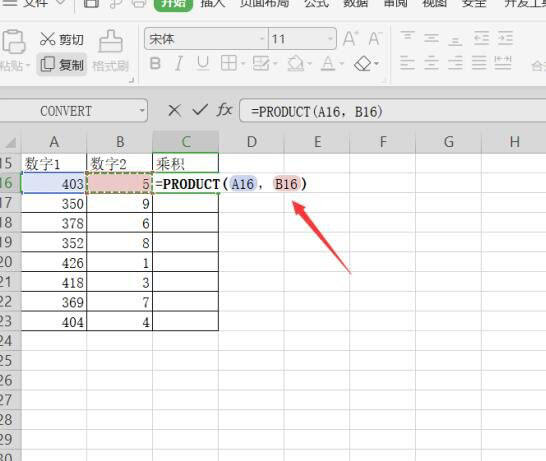Toggle Italic formatting
Image resolution: width=546 pixels, height=461 pixels.
[179, 64]
